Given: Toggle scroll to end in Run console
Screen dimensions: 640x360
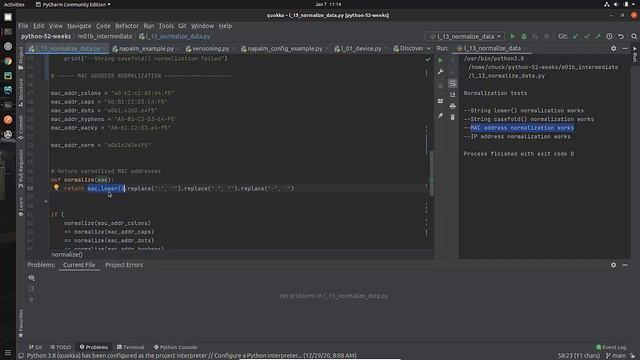Looking at the screenshot, I should click(x=452, y=94).
